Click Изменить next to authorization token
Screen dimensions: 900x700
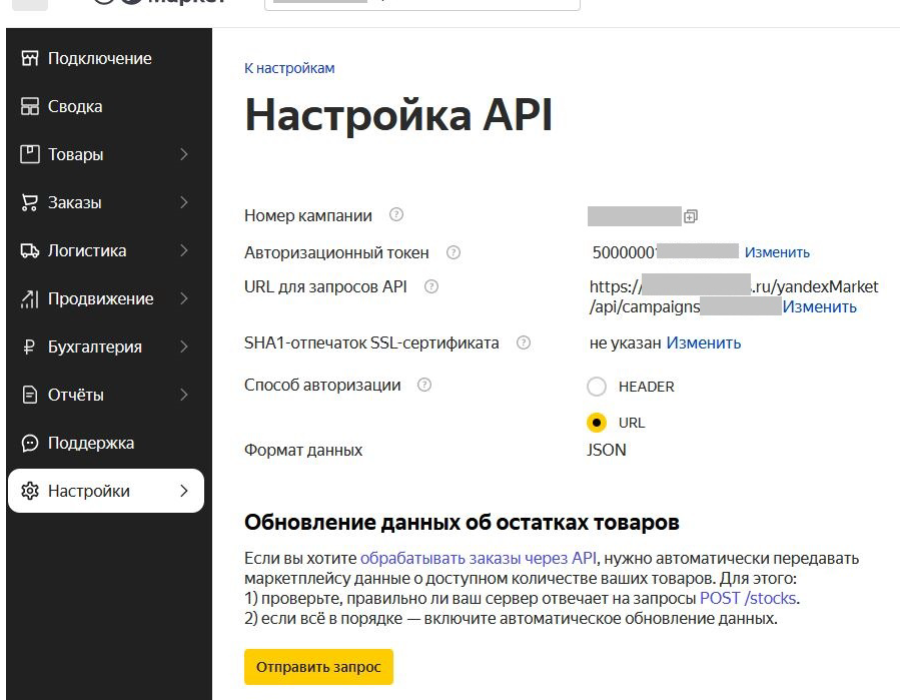tap(777, 252)
